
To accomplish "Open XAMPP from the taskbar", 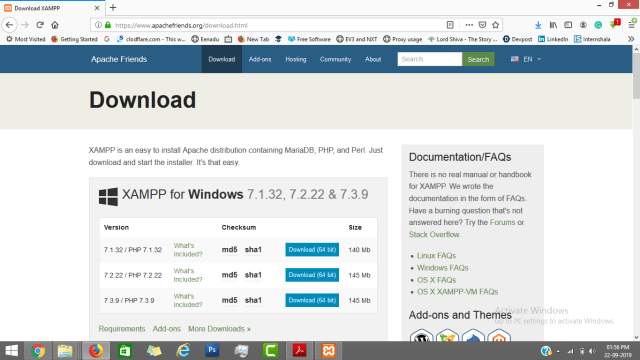I will coord(329,351).
